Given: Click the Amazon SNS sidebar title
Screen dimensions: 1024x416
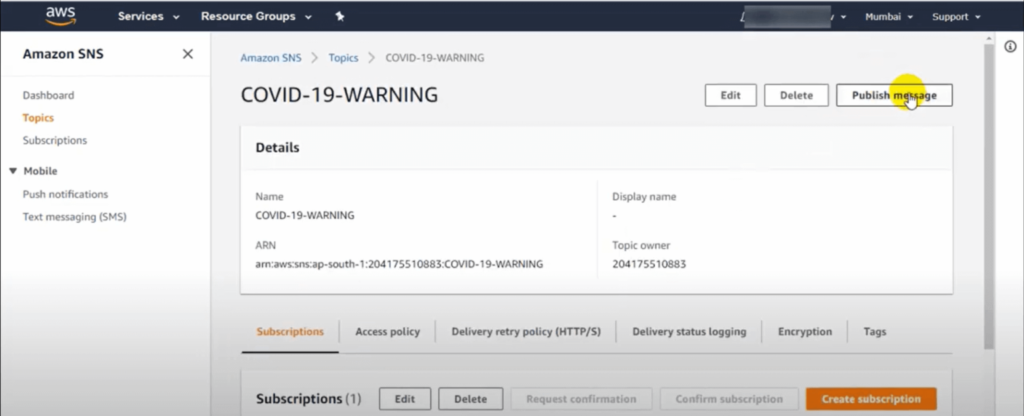Looking at the screenshot, I should [x=63, y=54].
